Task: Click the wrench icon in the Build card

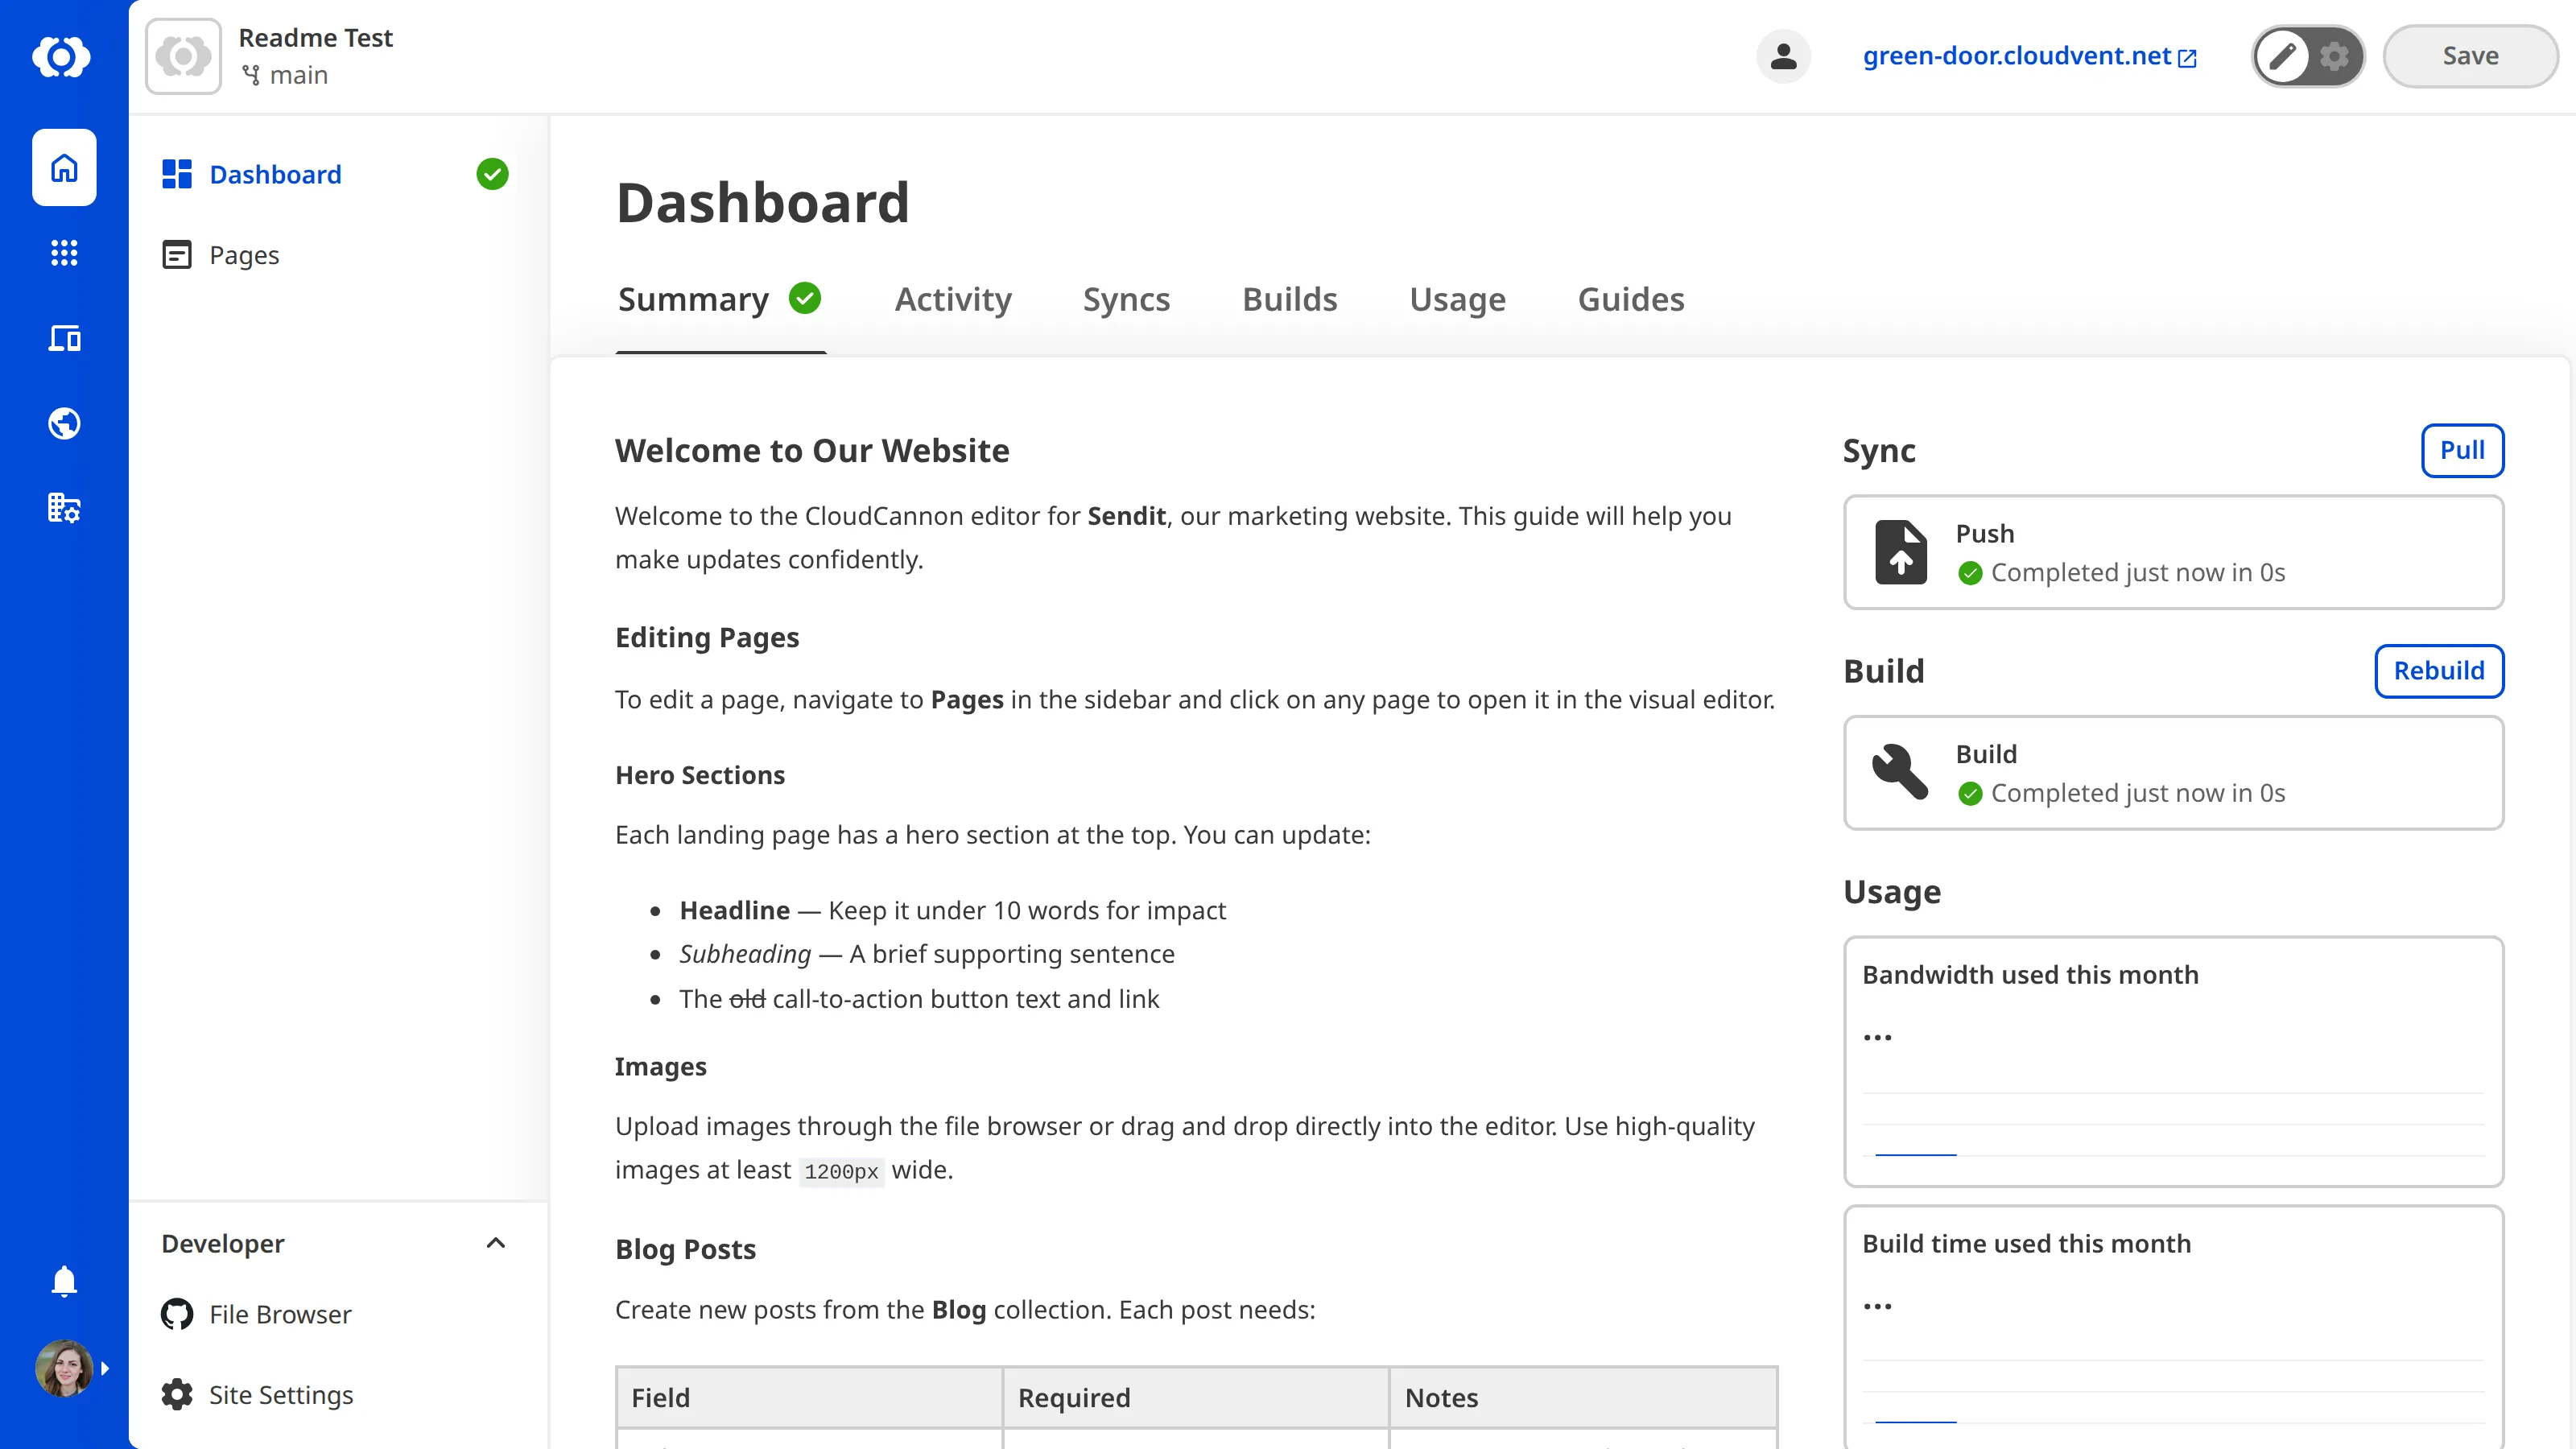Action: (1901, 772)
